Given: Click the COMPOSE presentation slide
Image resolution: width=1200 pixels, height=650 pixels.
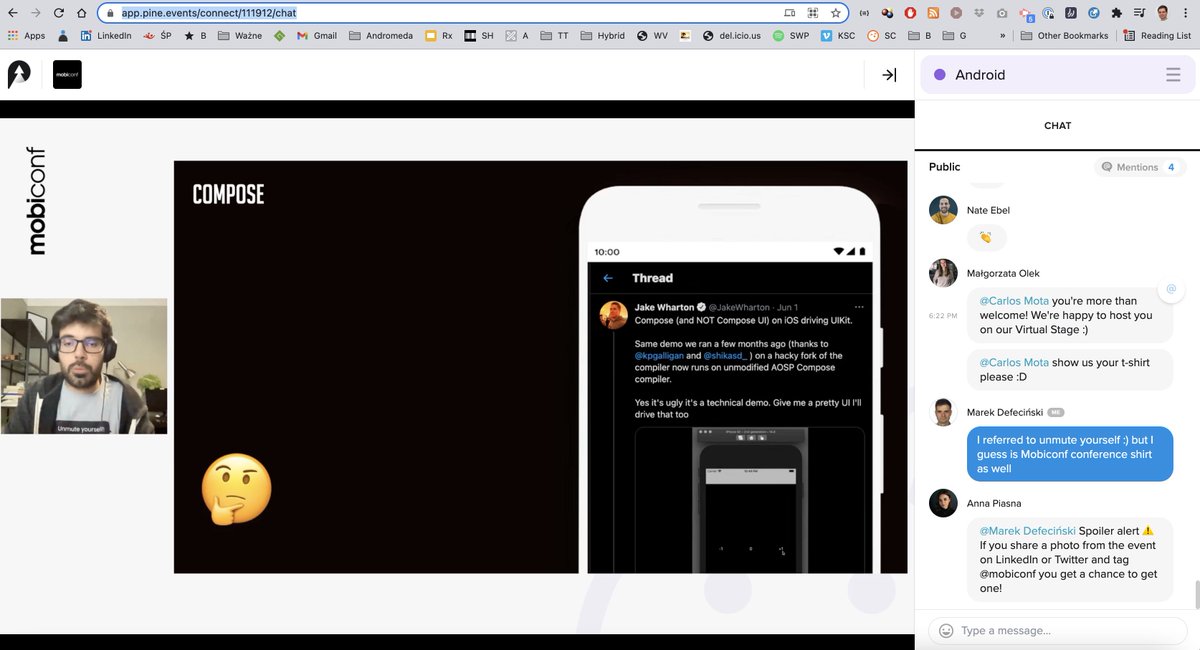Looking at the screenshot, I should pyautogui.click(x=541, y=367).
